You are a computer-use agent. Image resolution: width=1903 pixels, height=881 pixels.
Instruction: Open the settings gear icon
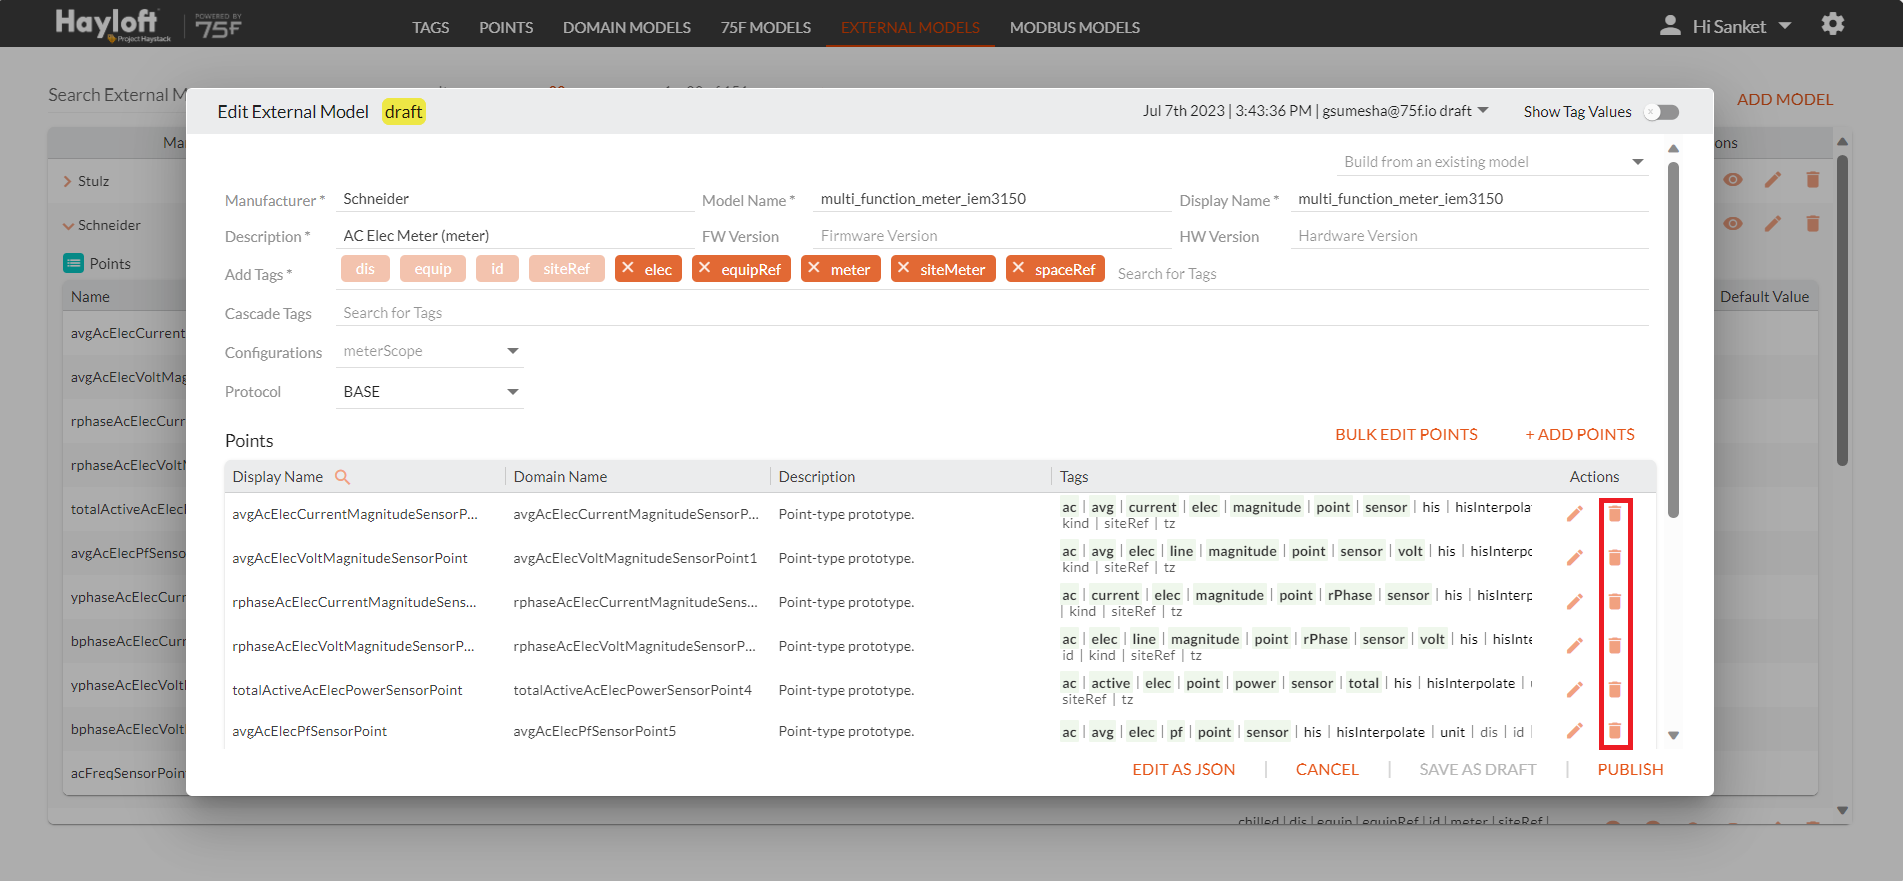point(1832,24)
